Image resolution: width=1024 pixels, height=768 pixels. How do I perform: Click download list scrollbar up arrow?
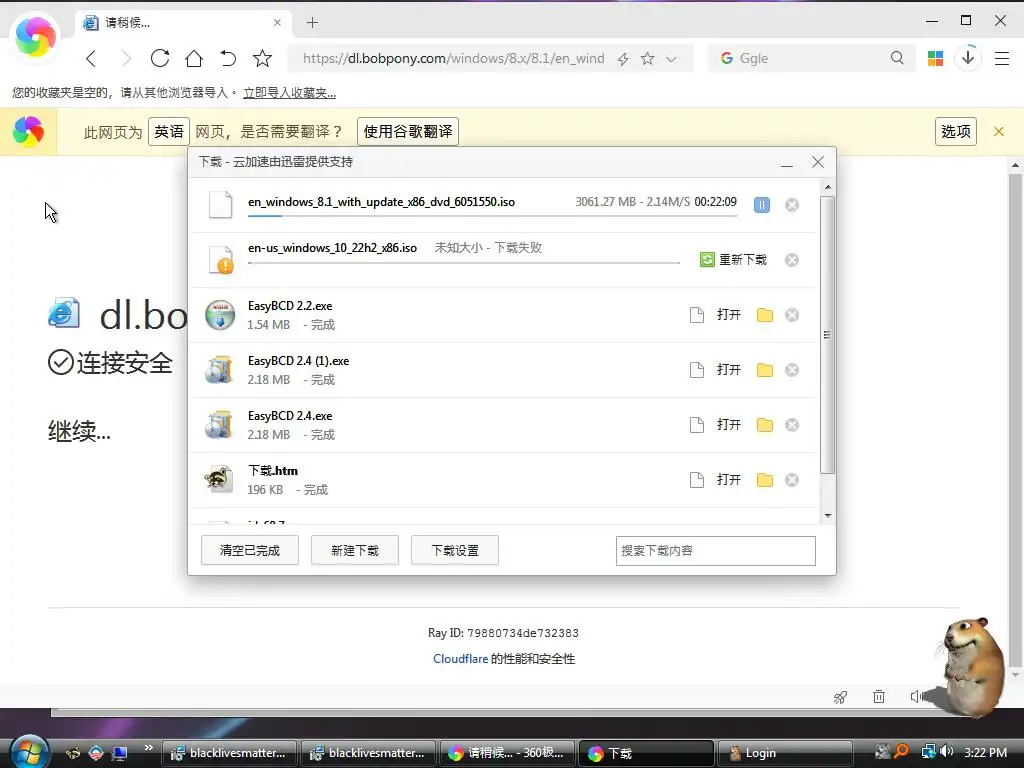(x=827, y=187)
